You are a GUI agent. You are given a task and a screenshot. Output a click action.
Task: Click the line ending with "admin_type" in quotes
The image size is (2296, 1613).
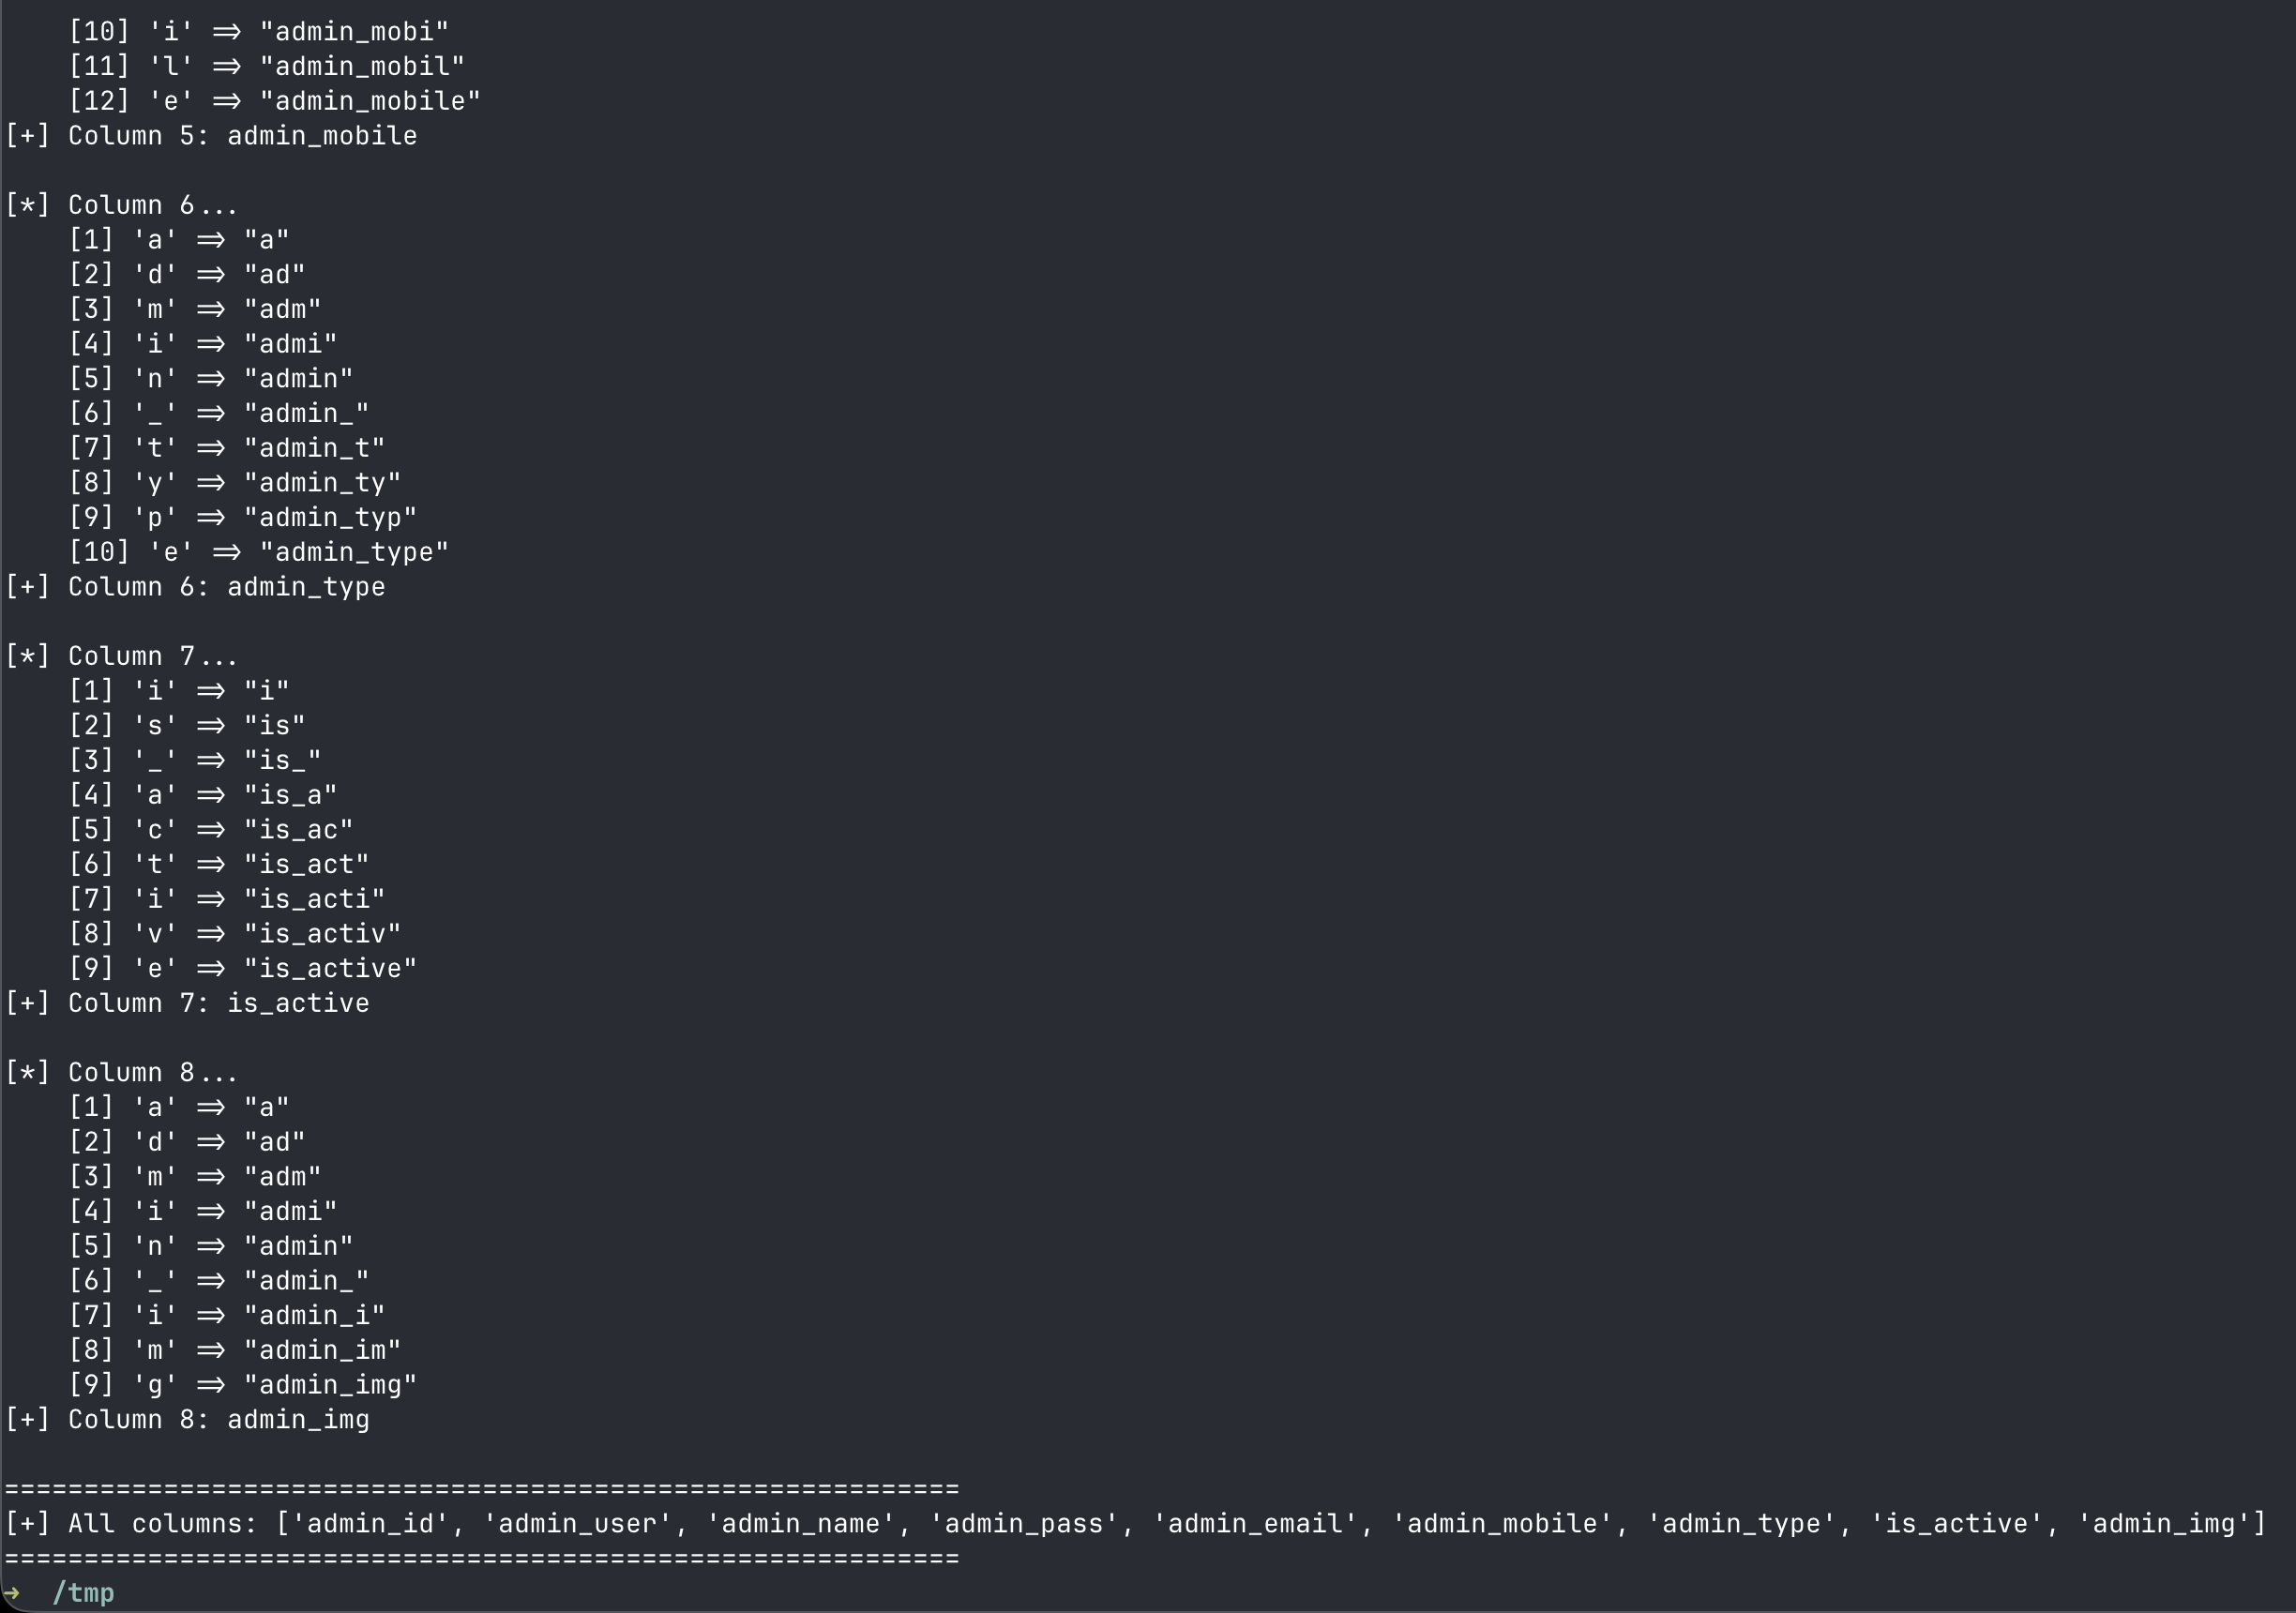pyautogui.click(x=258, y=552)
